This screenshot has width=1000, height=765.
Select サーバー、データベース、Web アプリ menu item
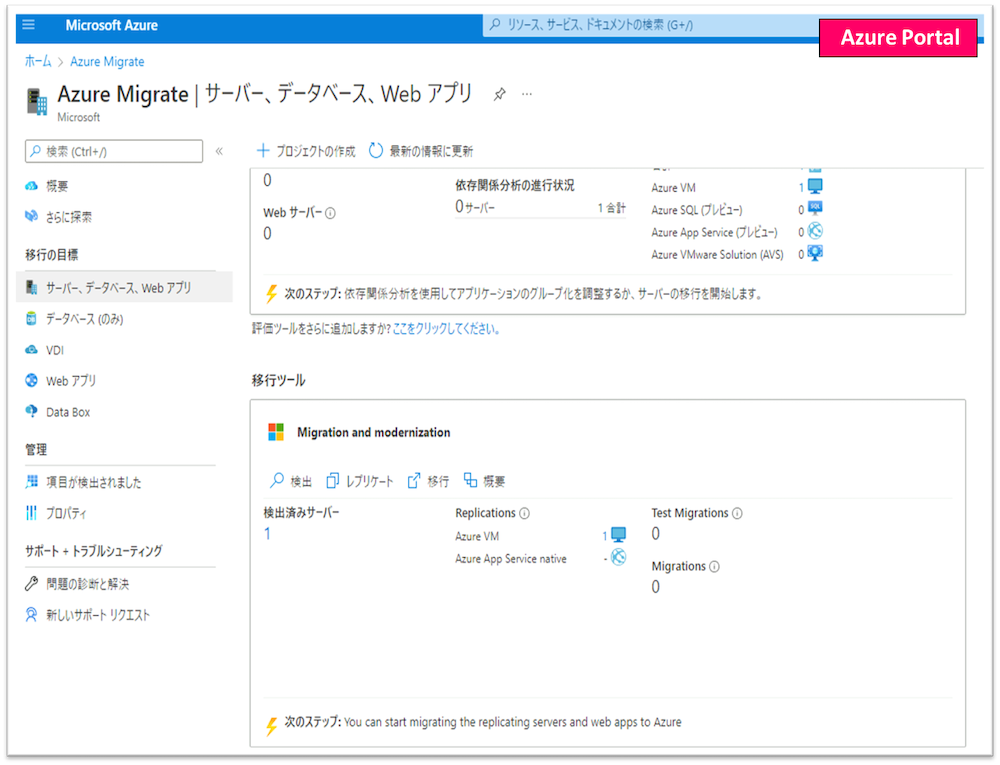click(x=124, y=288)
